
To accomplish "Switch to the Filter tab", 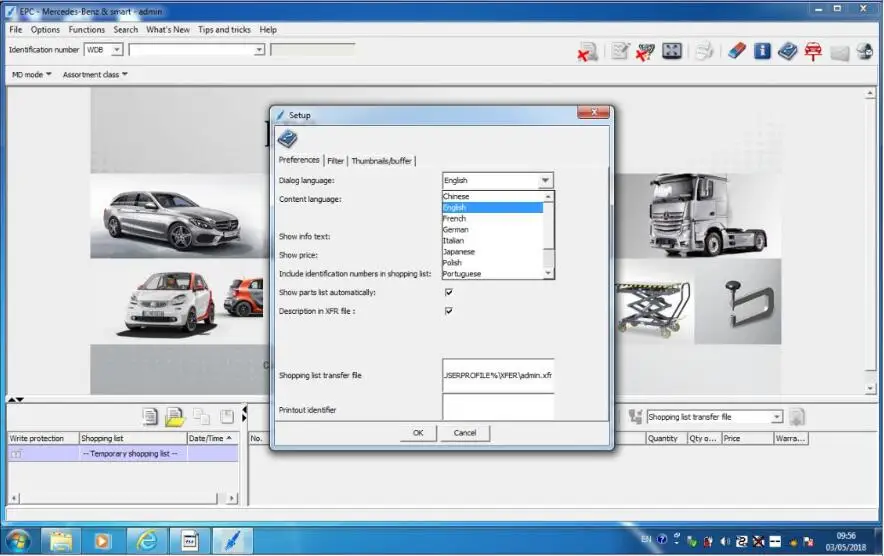I will click(335, 161).
